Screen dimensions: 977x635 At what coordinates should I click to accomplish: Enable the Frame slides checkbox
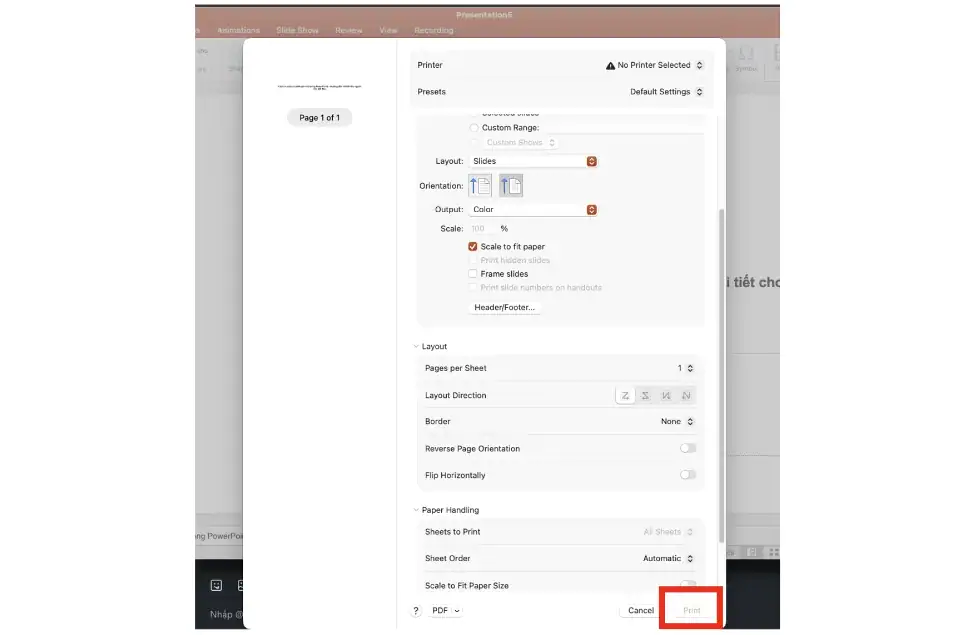coord(473,273)
